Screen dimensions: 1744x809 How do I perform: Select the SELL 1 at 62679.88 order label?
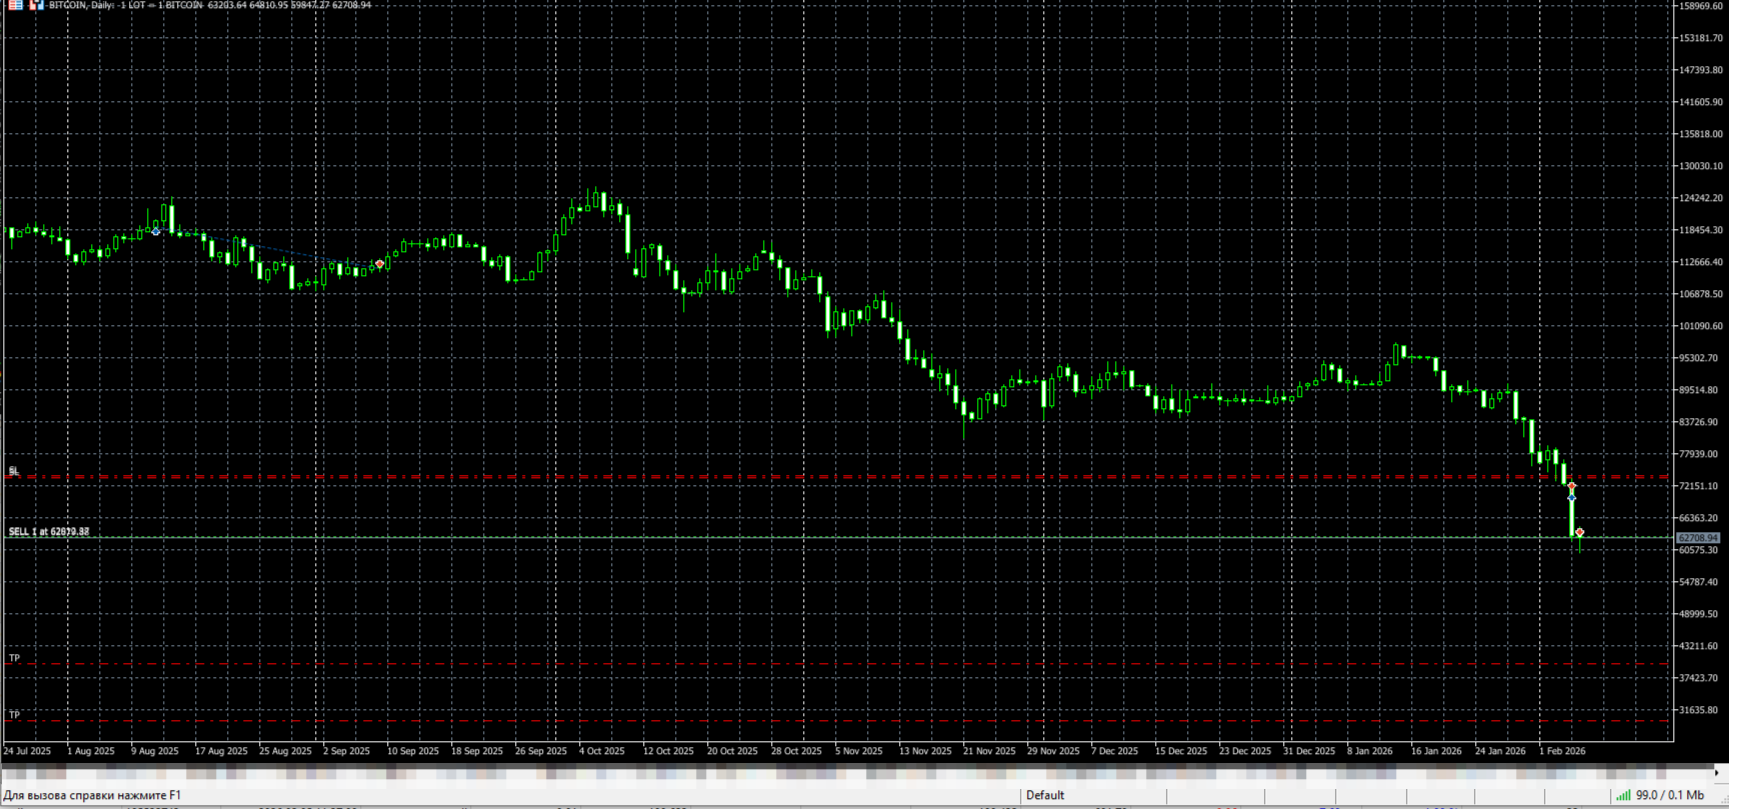(49, 531)
